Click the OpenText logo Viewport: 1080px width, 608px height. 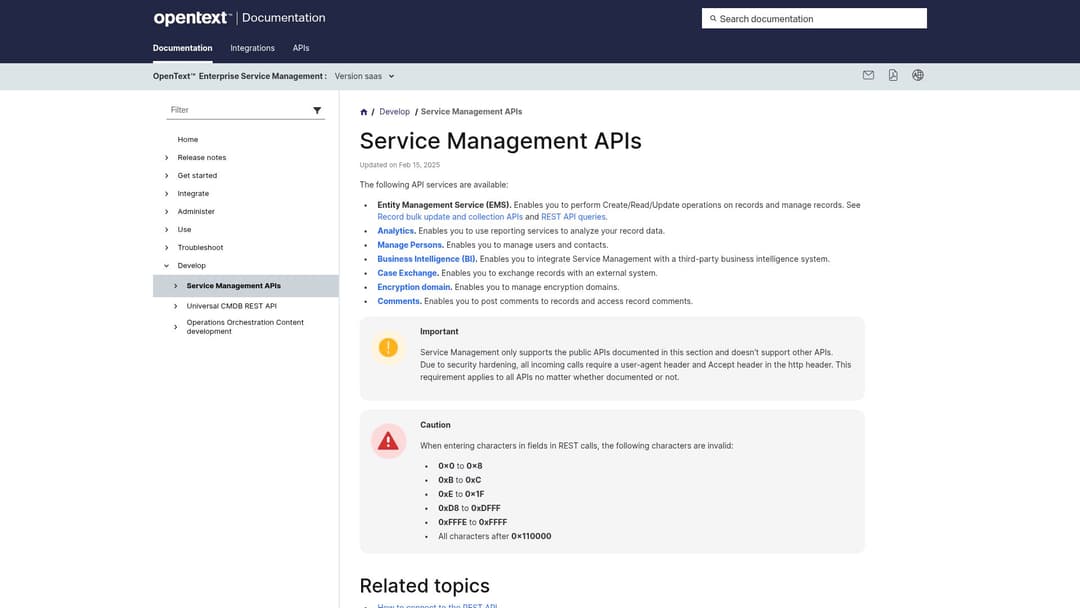(x=192, y=18)
